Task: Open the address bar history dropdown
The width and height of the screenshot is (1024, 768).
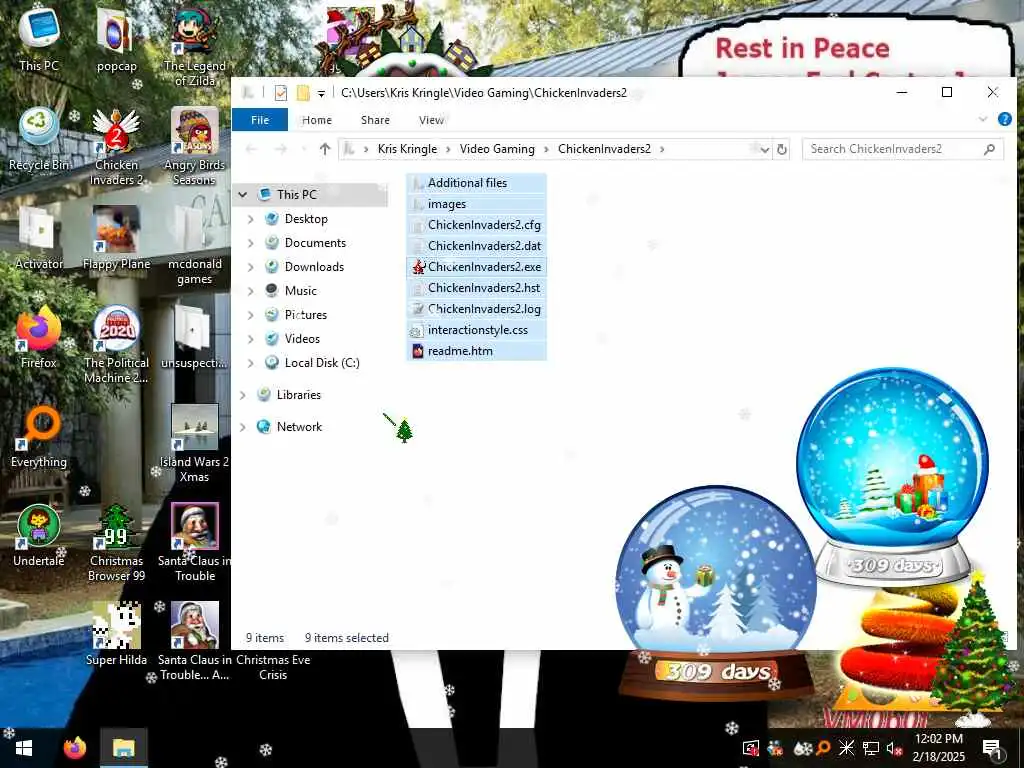Action: (765, 150)
